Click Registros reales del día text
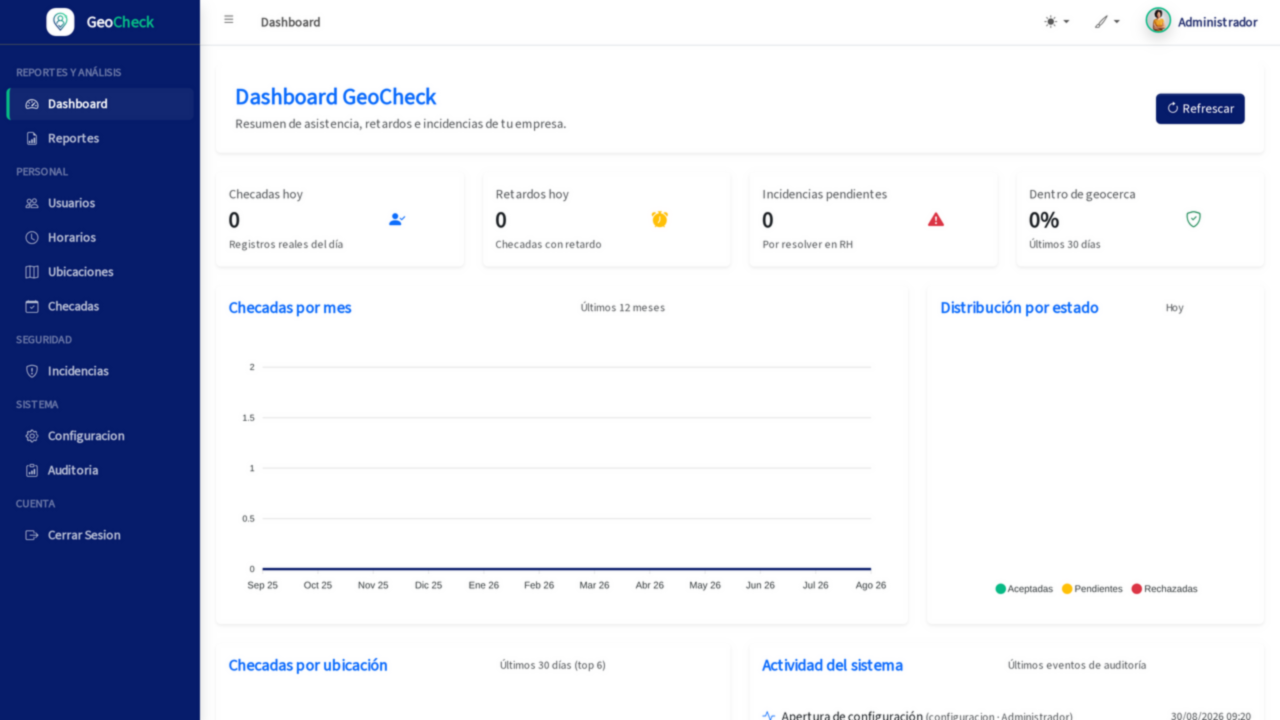The width and height of the screenshot is (1280, 720). (286, 244)
